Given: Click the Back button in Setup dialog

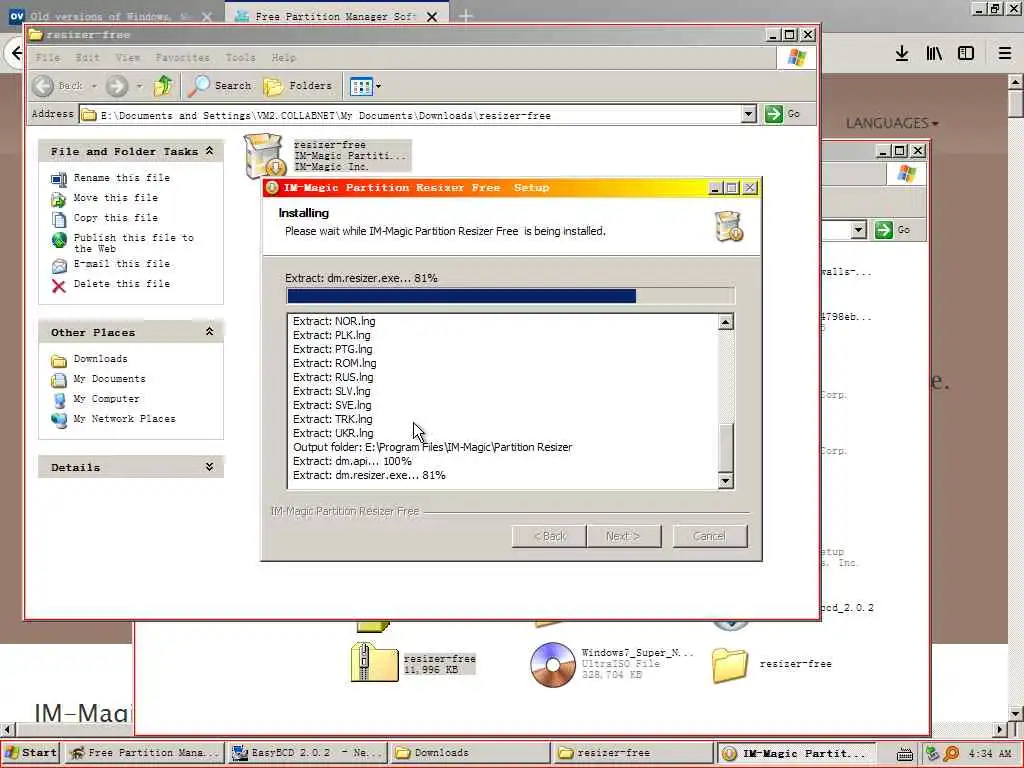Looking at the screenshot, I should coord(549,536).
